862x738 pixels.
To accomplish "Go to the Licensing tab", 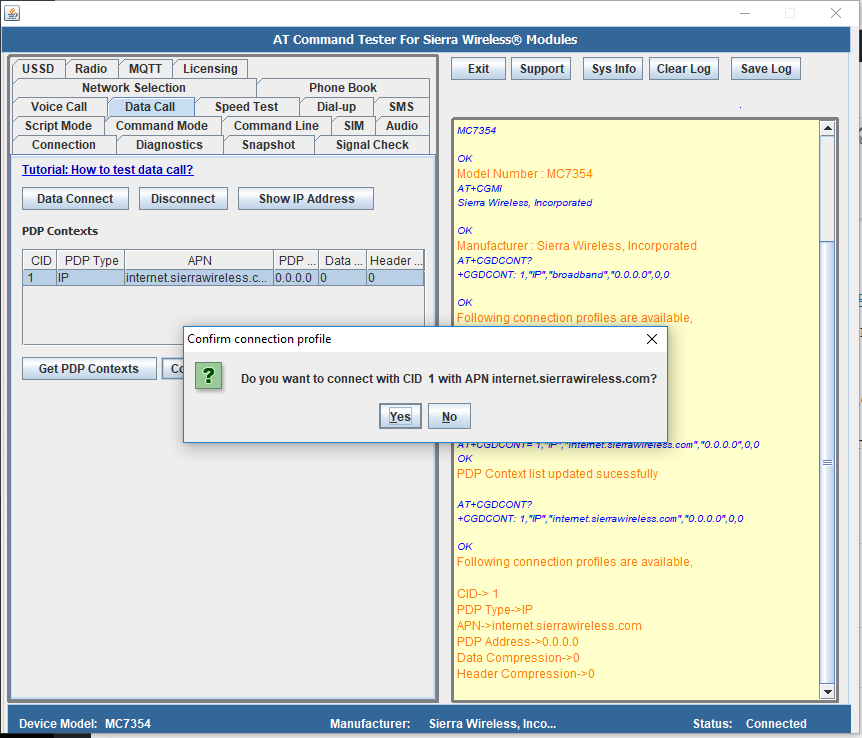I will [210, 69].
